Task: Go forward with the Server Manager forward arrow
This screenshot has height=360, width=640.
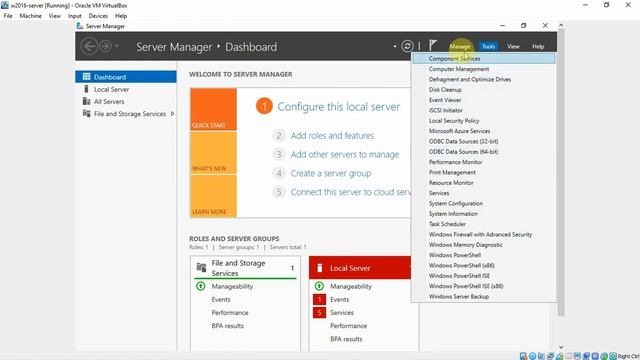Action: [105, 46]
